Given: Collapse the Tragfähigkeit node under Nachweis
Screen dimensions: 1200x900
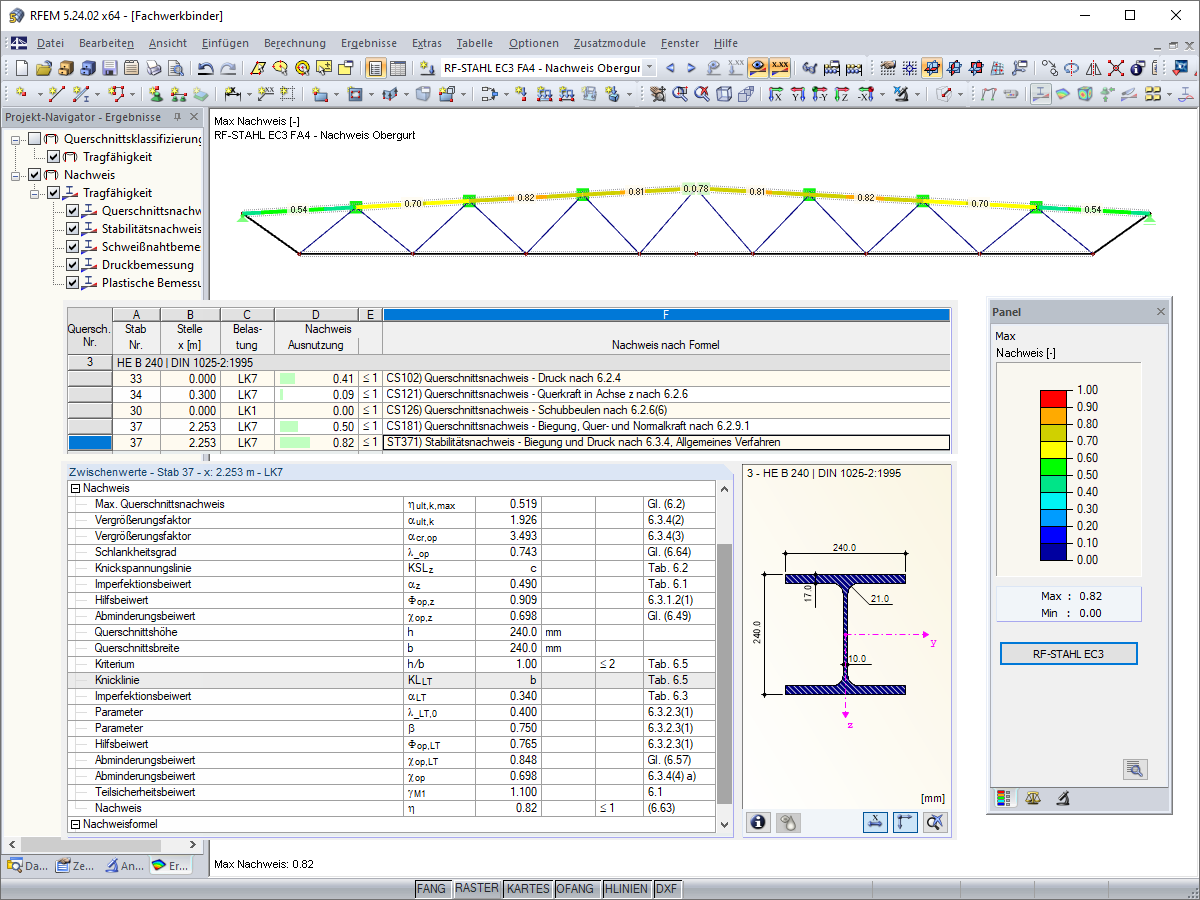Looking at the screenshot, I should point(36,193).
